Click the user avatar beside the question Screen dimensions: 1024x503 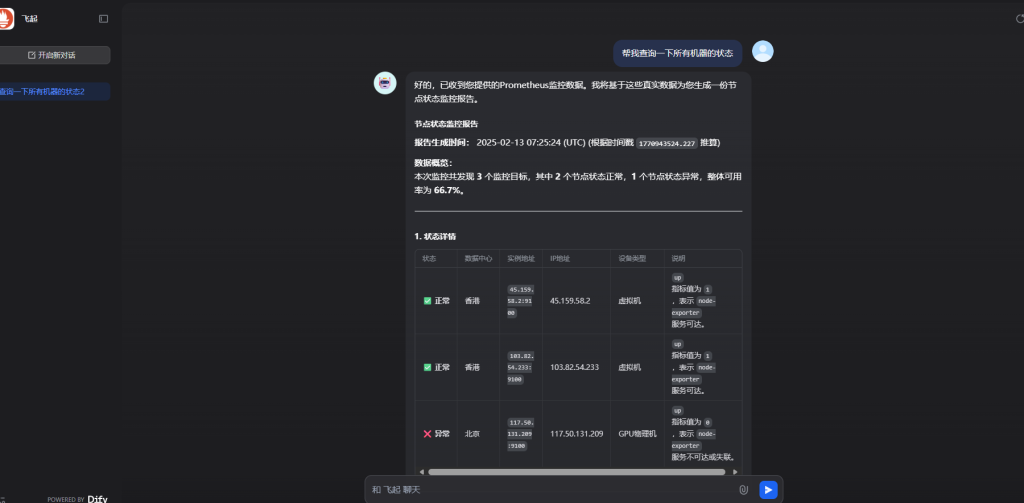[x=762, y=52]
